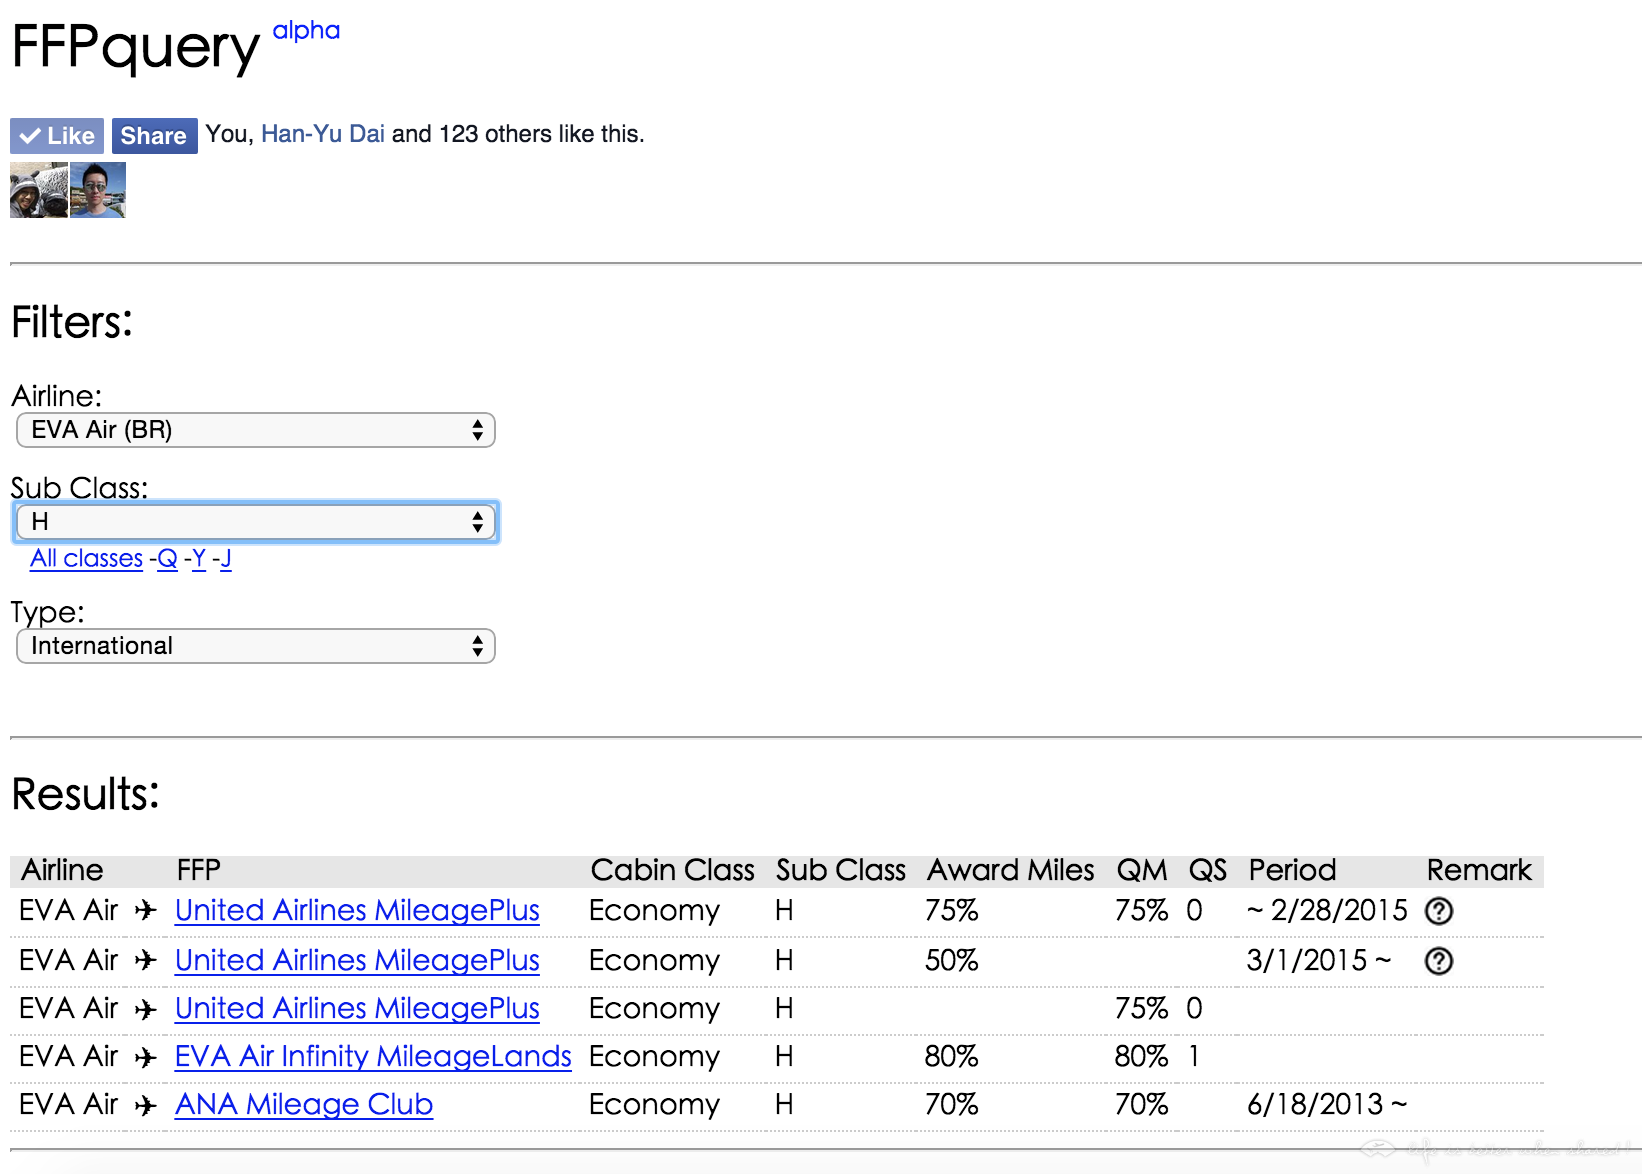
Task: Click the alpha superscript label
Action: 306,31
